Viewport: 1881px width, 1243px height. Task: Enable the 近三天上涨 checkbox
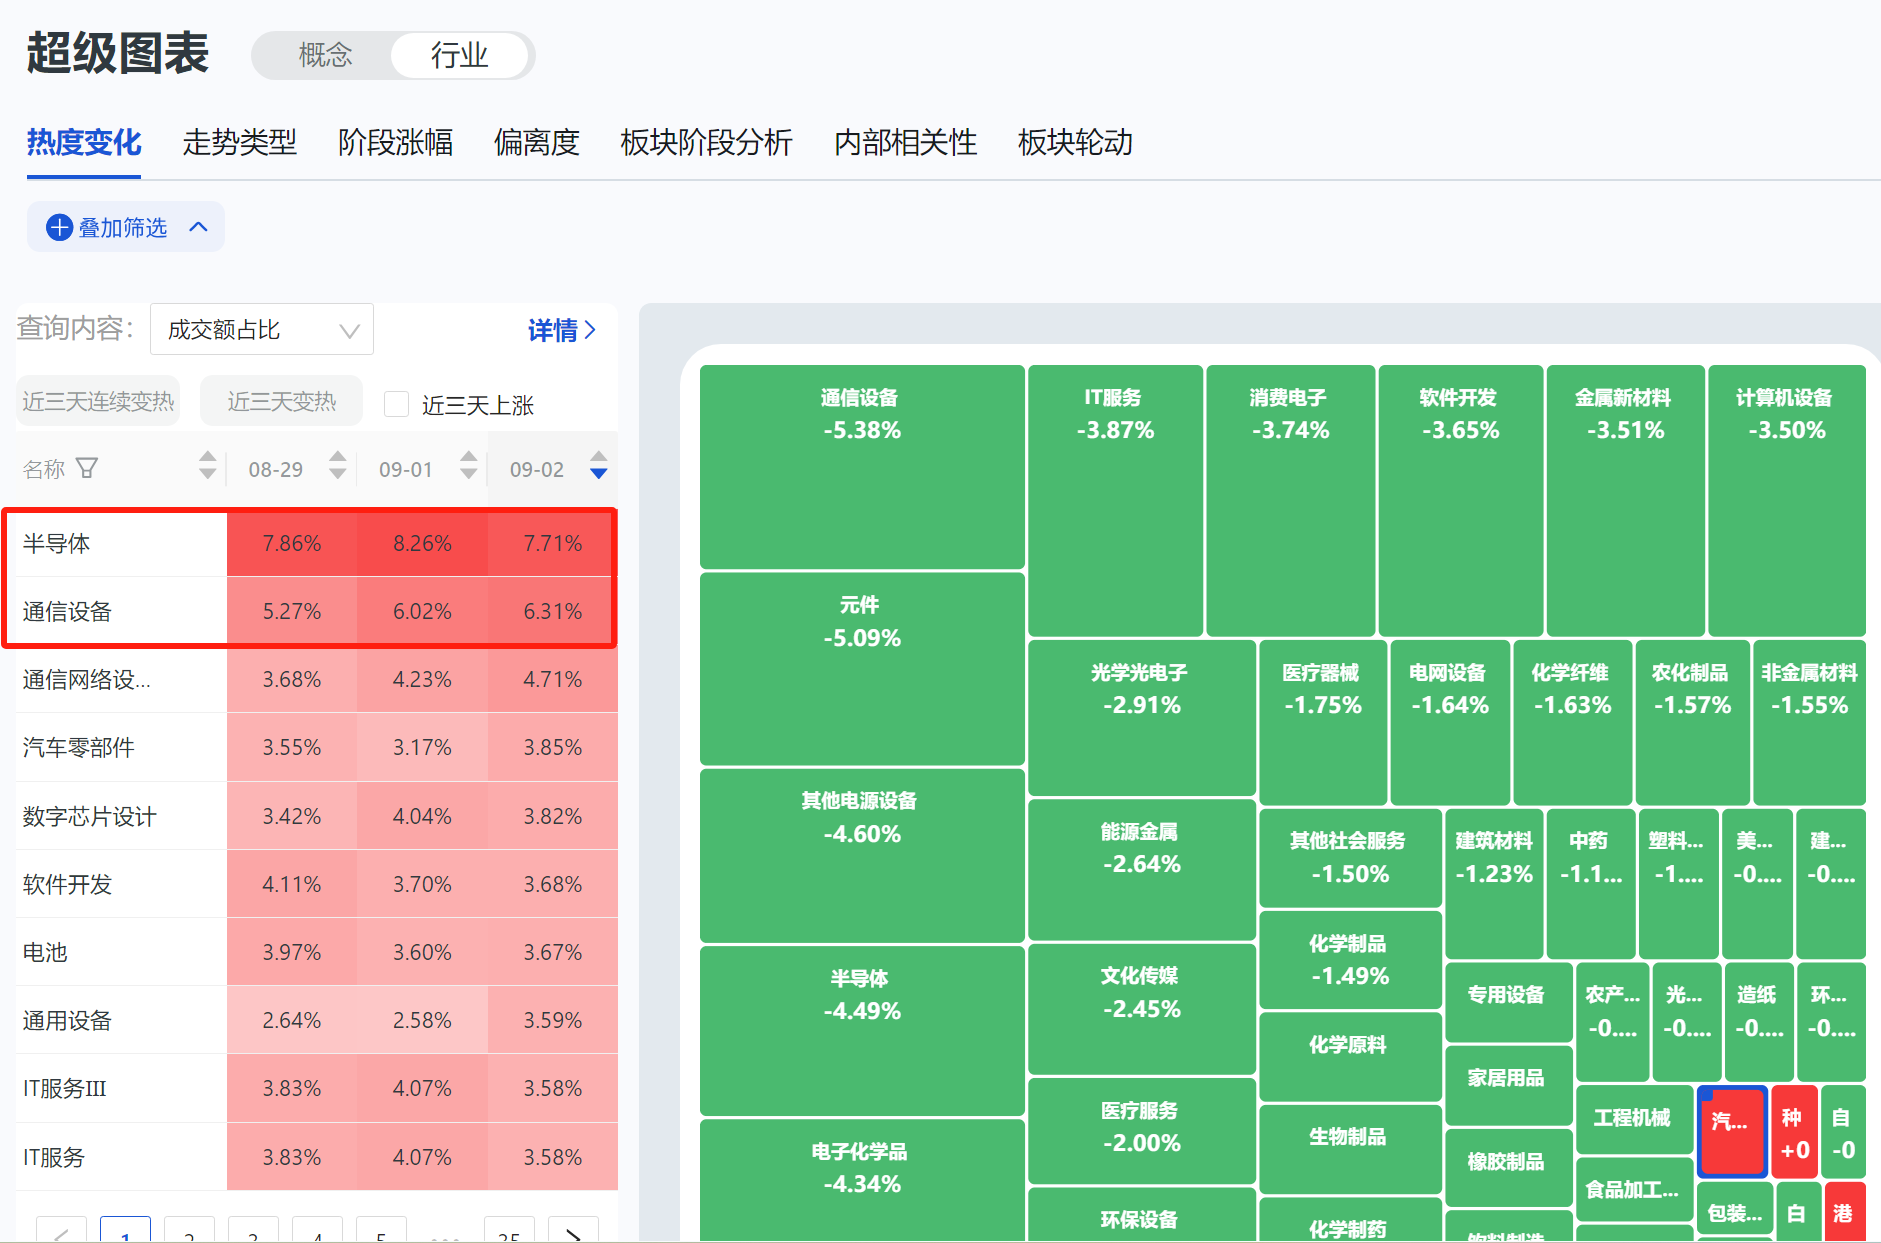click(x=397, y=404)
